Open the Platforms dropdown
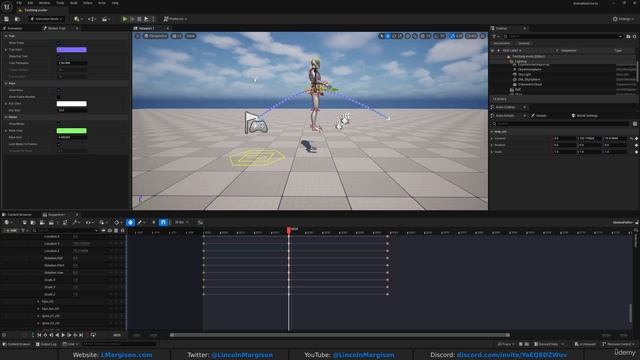This screenshot has width=640, height=360. tap(175, 19)
